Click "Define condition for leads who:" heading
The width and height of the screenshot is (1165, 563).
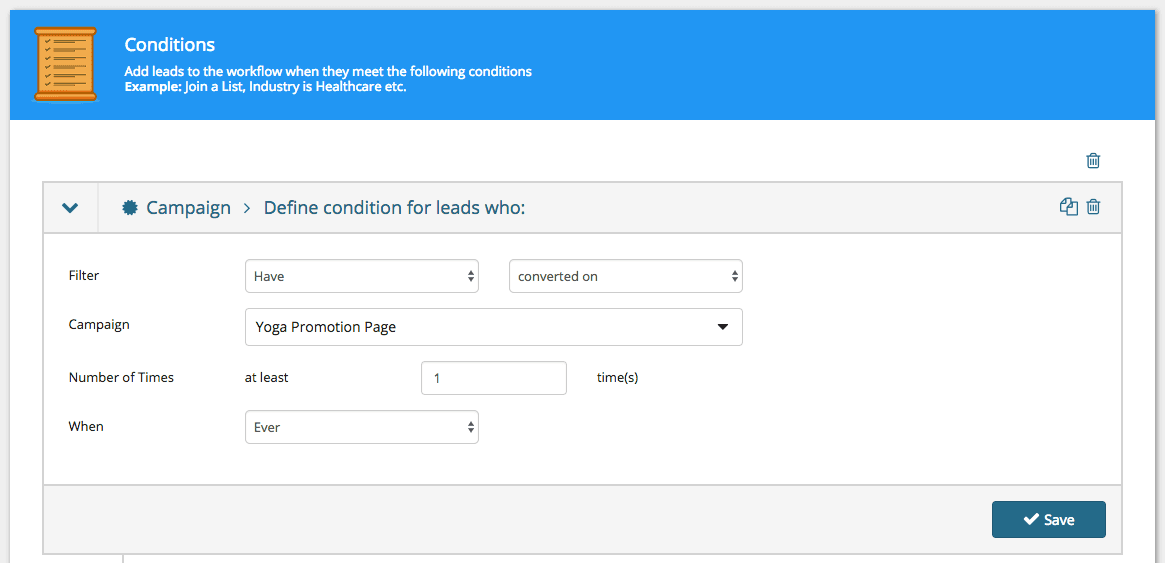tap(394, 208)
